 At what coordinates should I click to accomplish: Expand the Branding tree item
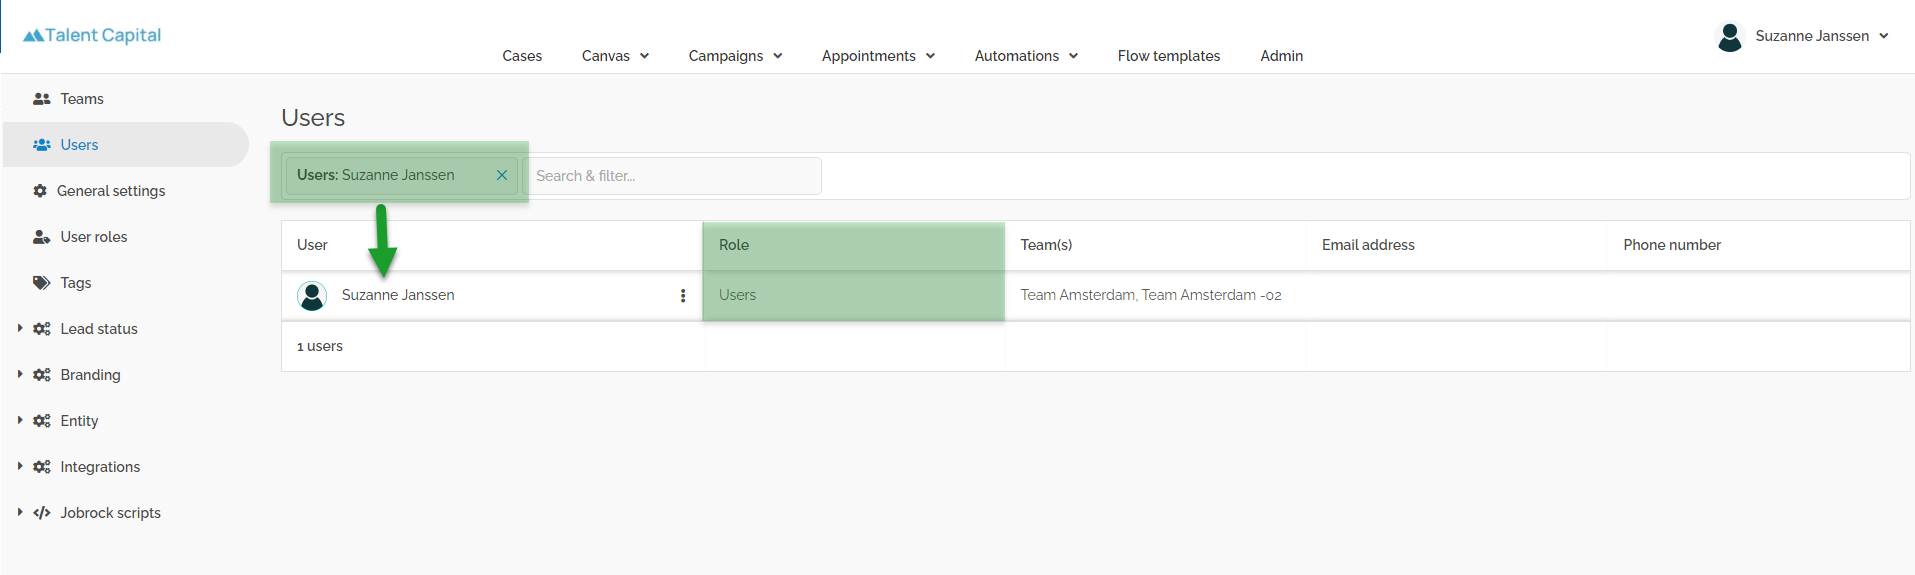pos(20,374)
